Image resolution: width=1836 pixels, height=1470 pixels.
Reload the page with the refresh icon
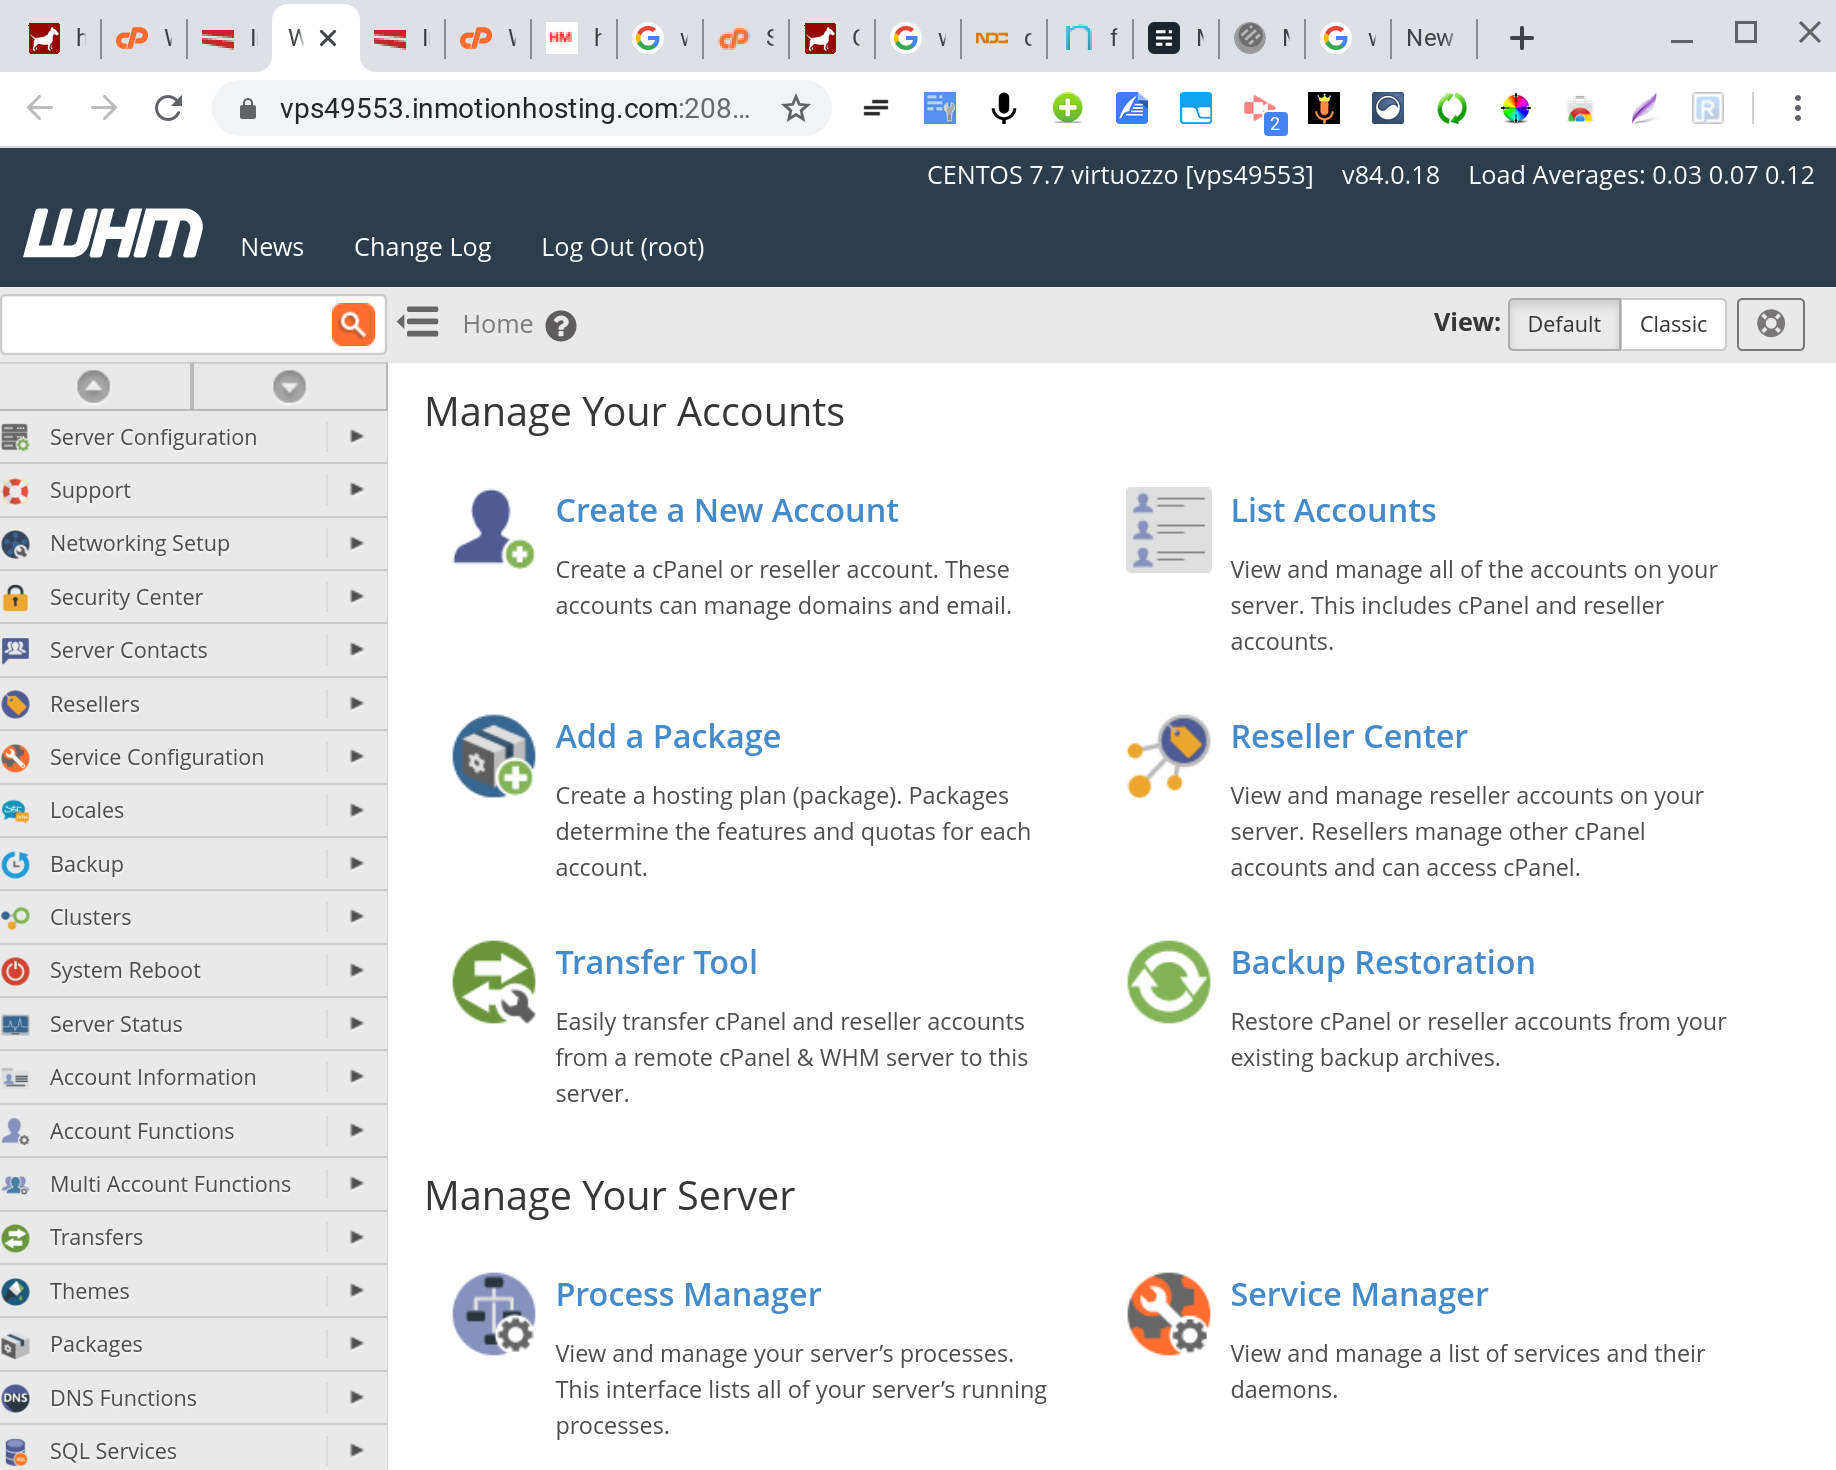169,108
